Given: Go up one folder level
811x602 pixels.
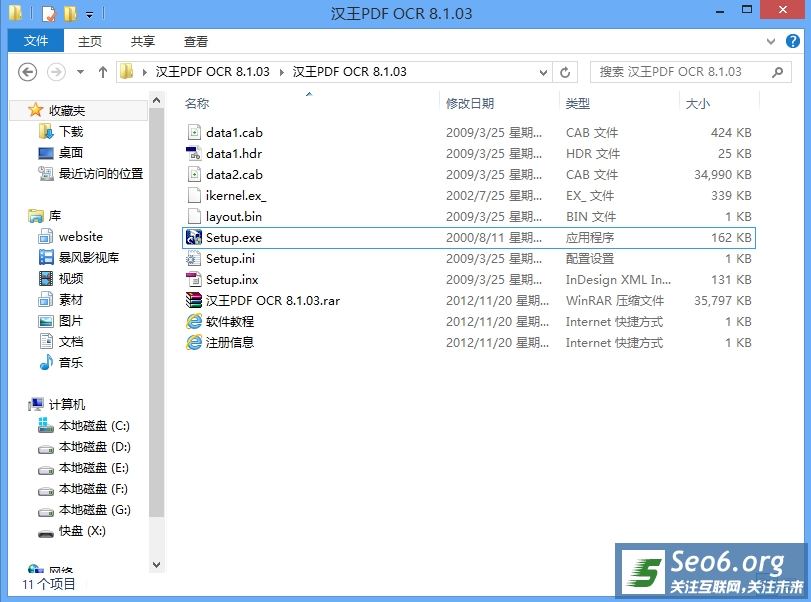Looking at the screenshot, I should pyautogui.click(x=102, y=72).
